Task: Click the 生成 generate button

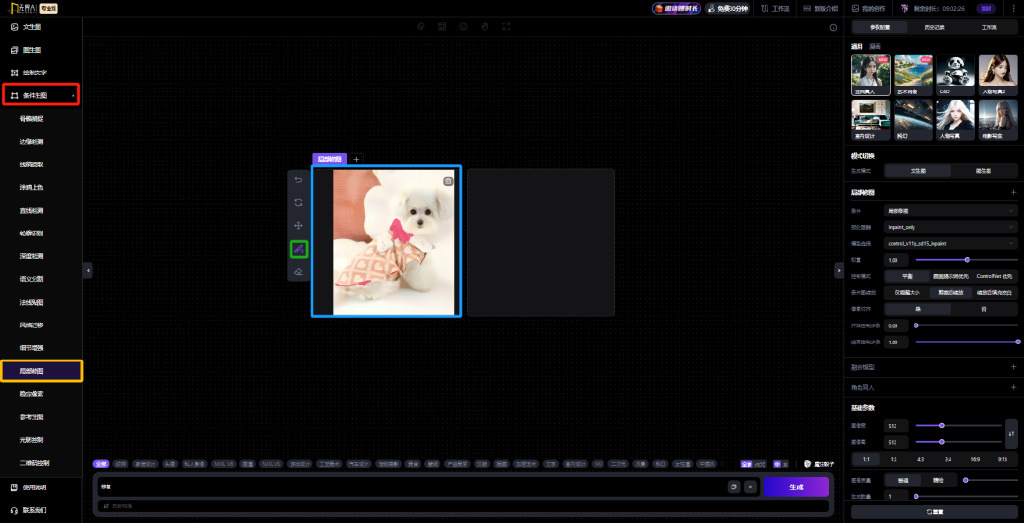Action: tap(796, 487)
